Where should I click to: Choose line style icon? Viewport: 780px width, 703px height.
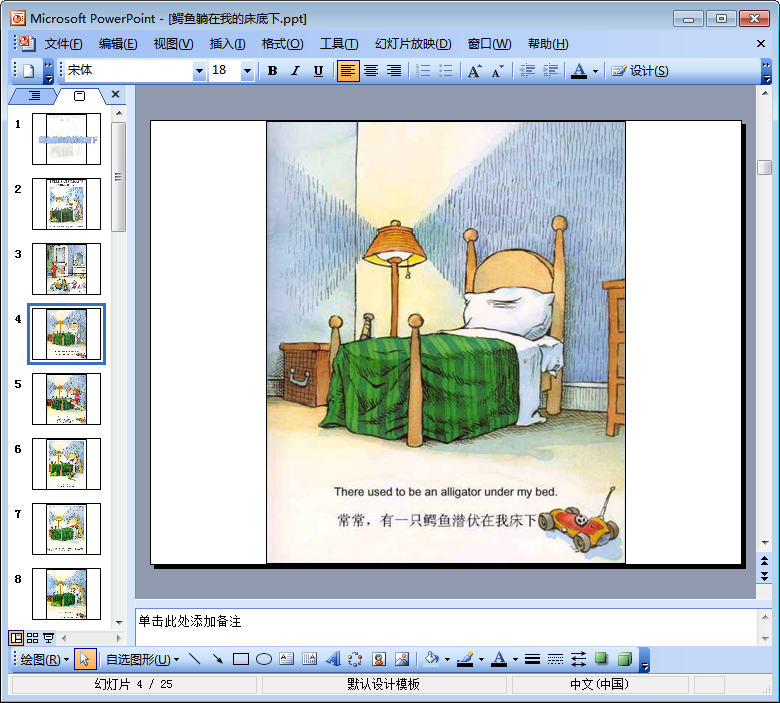click(x=532, y=660)
